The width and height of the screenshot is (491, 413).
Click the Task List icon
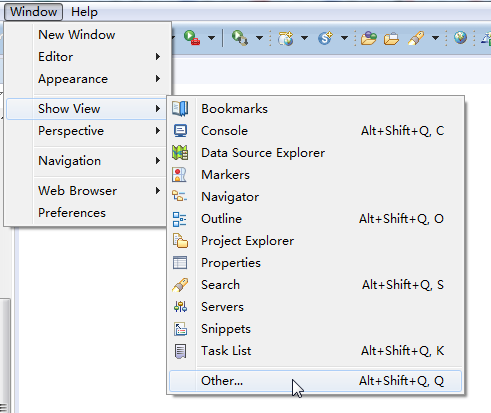click(x=180, y=351)
